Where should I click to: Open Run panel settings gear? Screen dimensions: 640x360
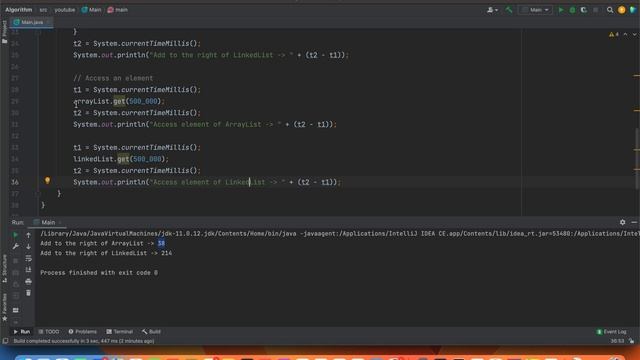[622, 222]
